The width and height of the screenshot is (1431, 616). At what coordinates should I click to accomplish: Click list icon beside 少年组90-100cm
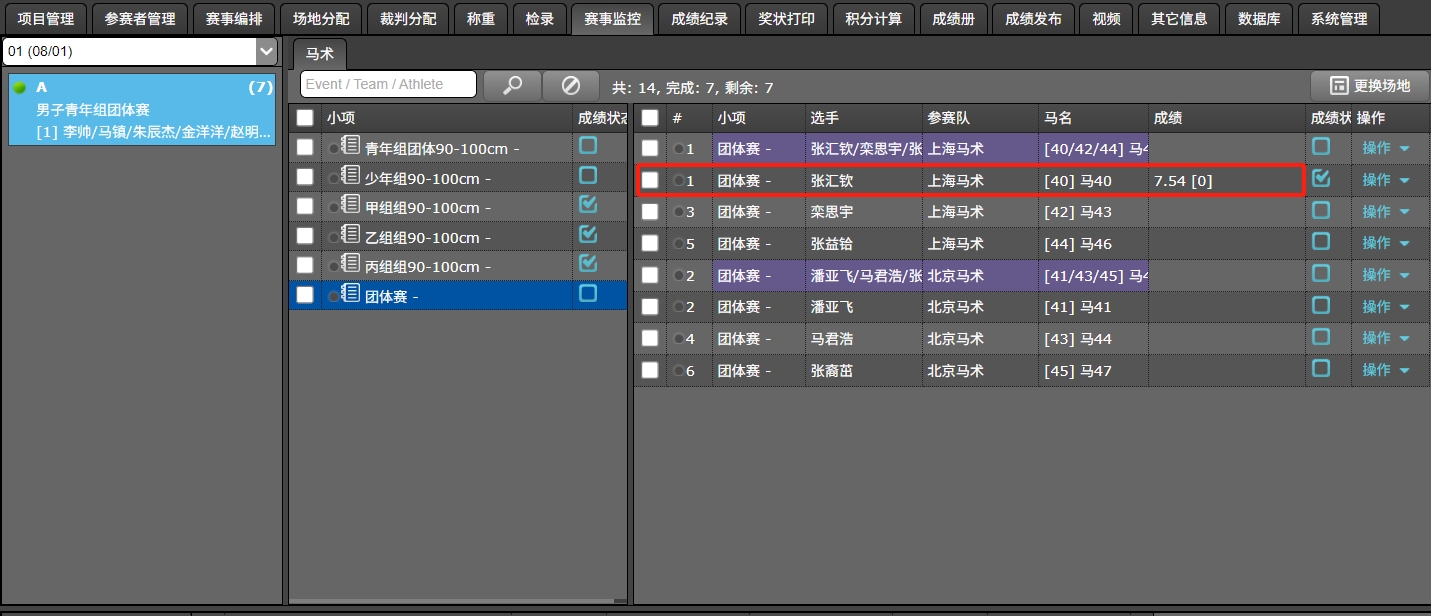click(351, 177)
